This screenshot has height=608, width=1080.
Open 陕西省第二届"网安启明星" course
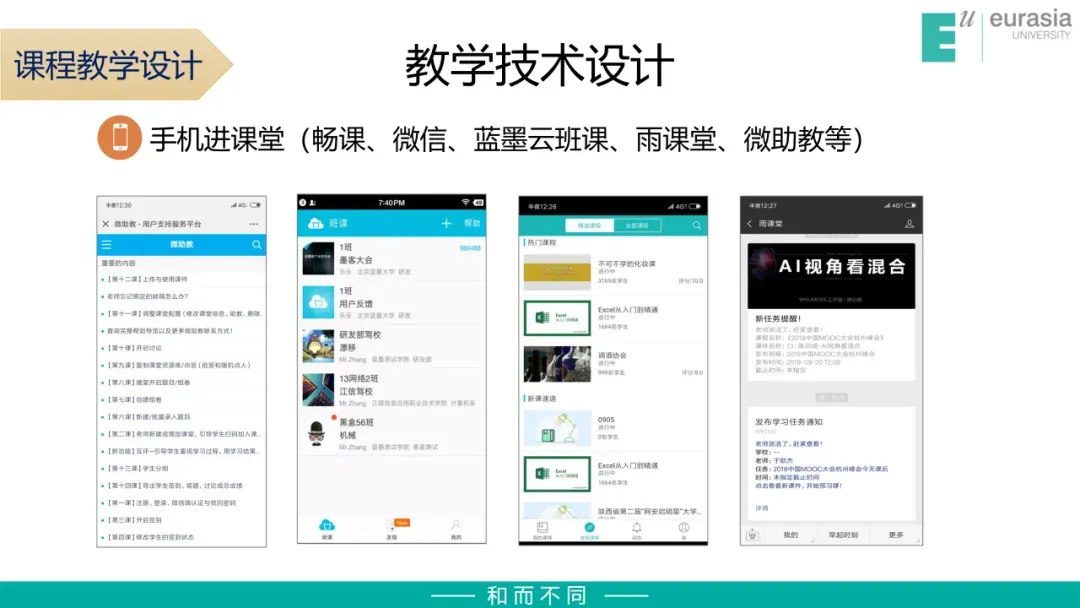[613, 510]
